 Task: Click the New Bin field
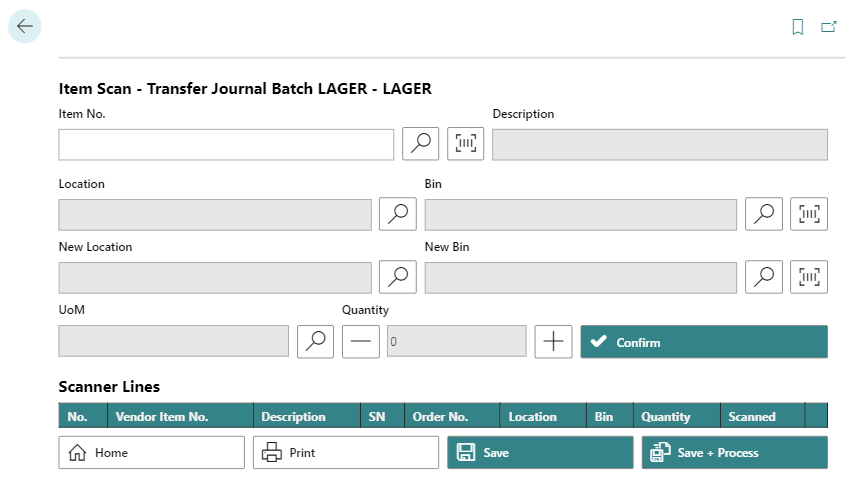(580, 278)
